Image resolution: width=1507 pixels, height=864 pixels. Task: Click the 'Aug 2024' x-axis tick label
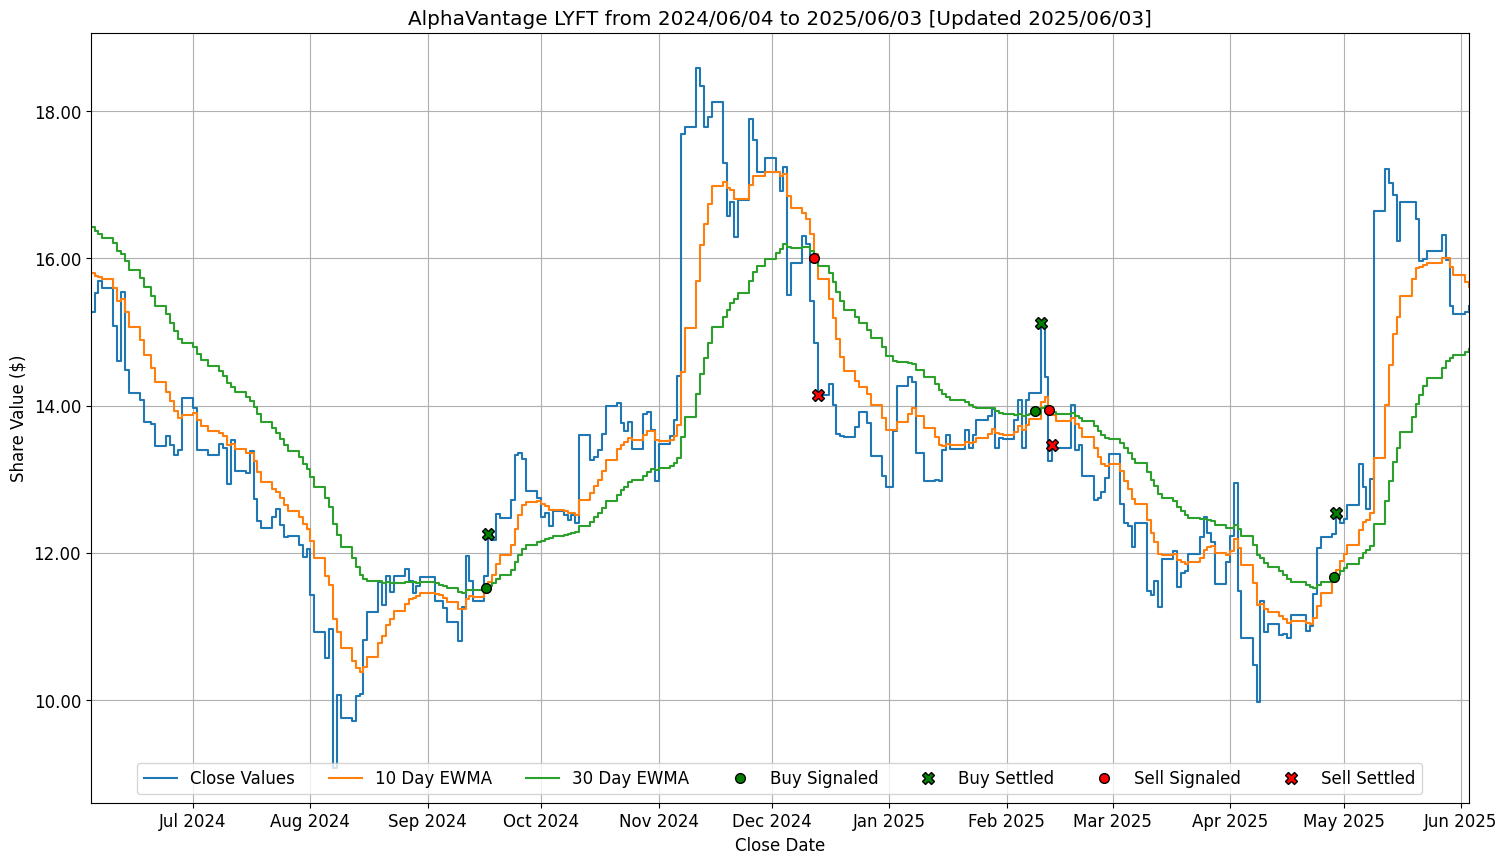coord(309,822)
